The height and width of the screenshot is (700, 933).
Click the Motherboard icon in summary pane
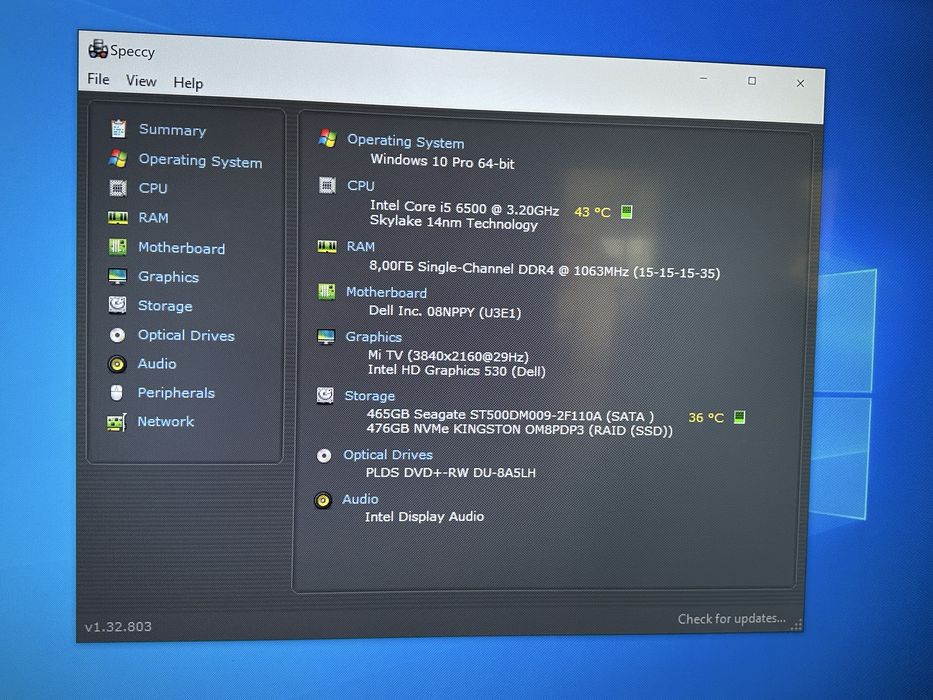326,292
